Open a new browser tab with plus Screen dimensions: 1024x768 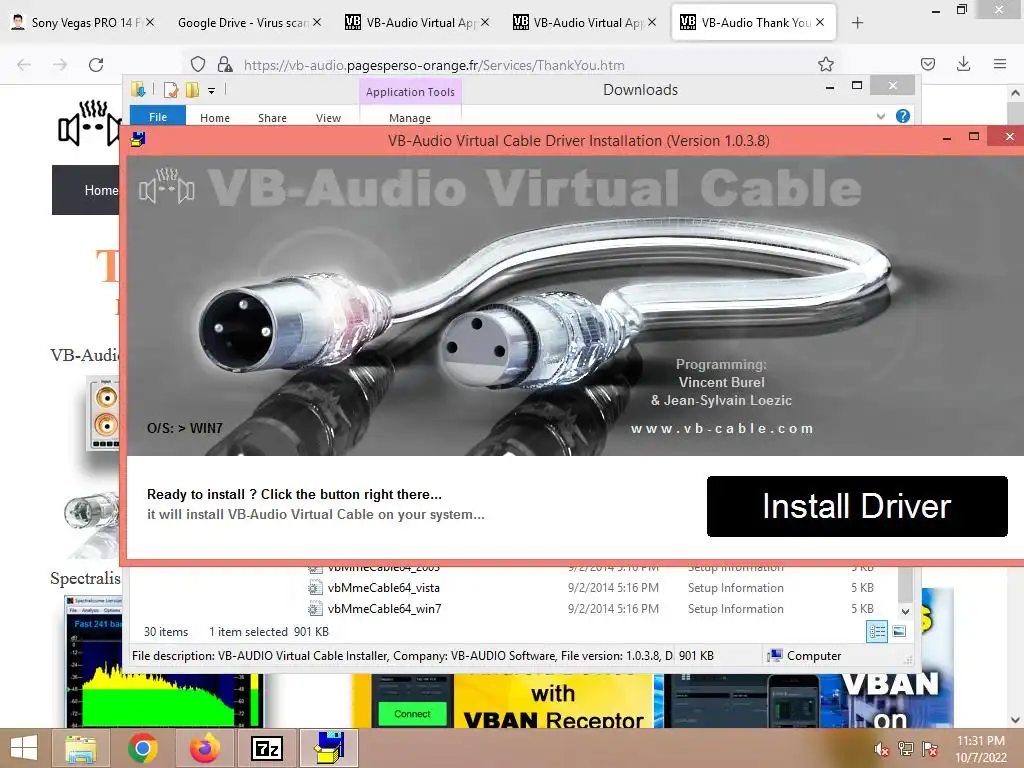click(857, 23)
